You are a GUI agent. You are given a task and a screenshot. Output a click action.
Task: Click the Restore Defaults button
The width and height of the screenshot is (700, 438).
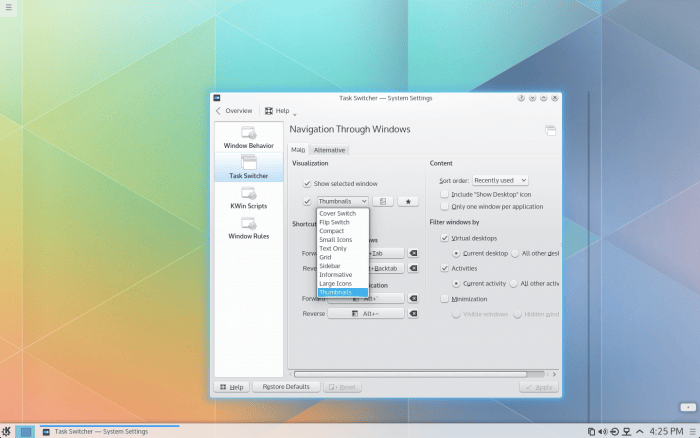(286, 386)
